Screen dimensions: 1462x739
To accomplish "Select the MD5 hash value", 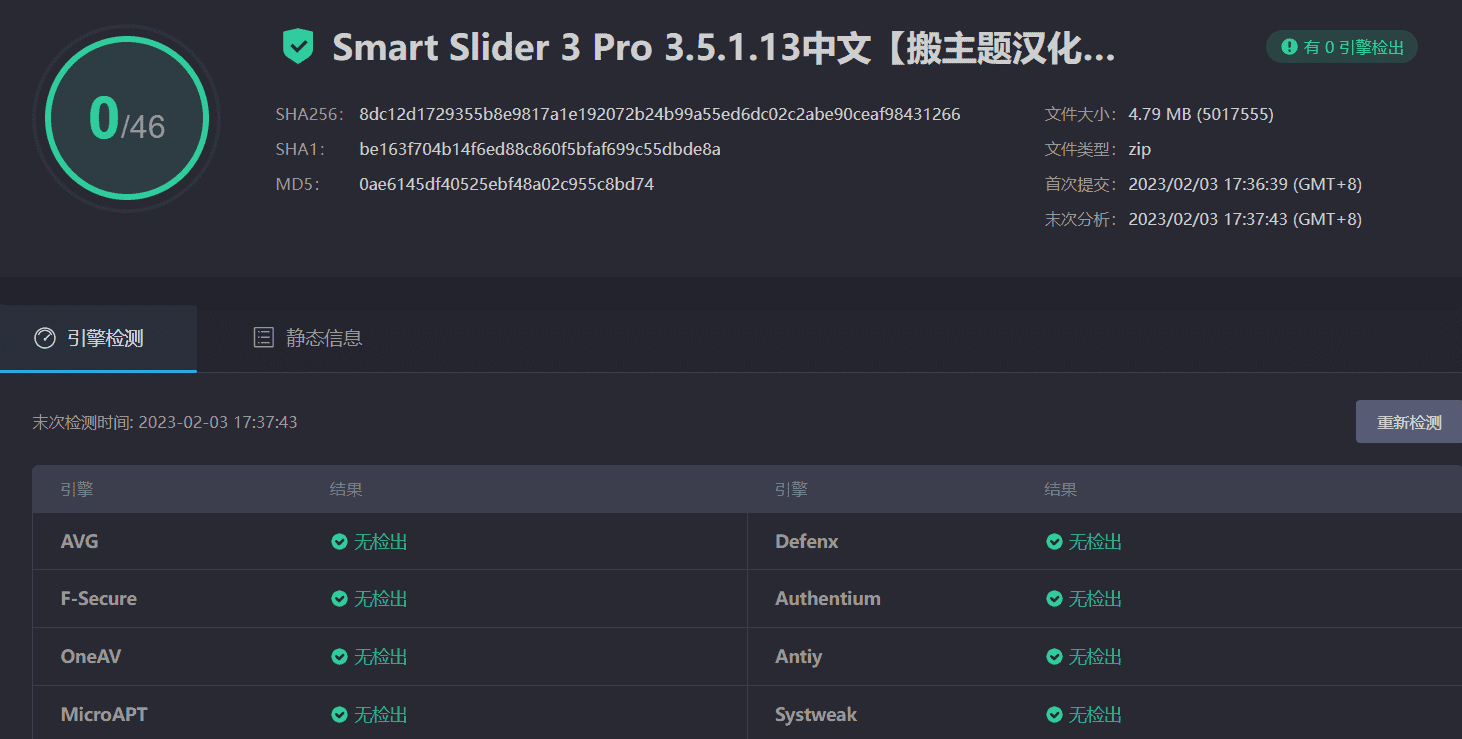I will 507,185.
